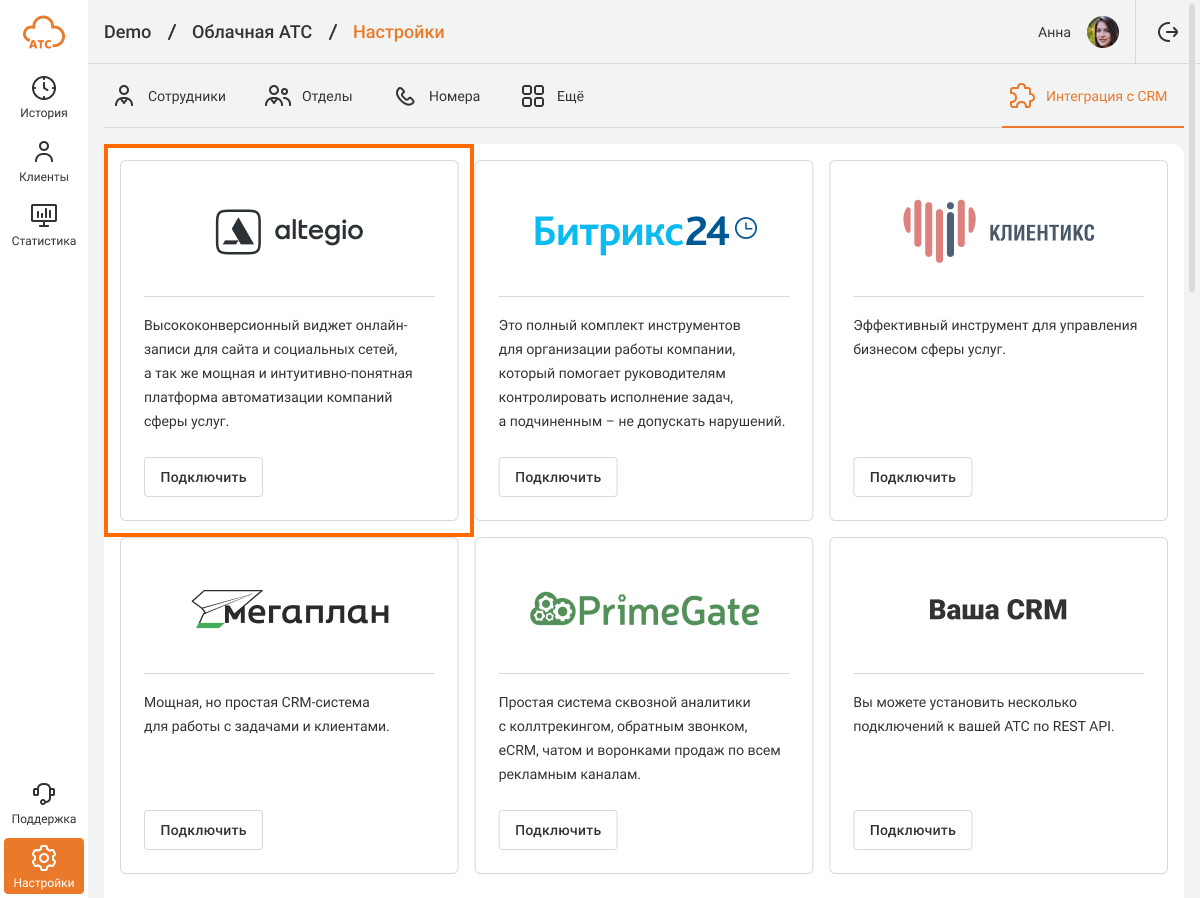Image resolution: width=1200 pixels, height=898 pixels.
Task: Click the logout arrow icon
Action: 1167,32
